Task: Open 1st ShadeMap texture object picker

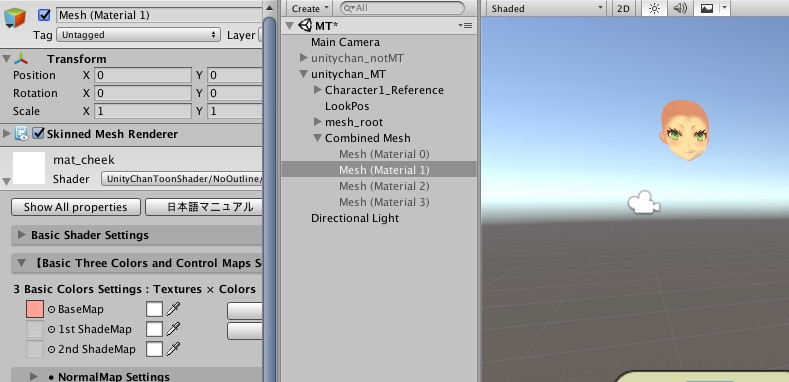Action: coord(51,330)
